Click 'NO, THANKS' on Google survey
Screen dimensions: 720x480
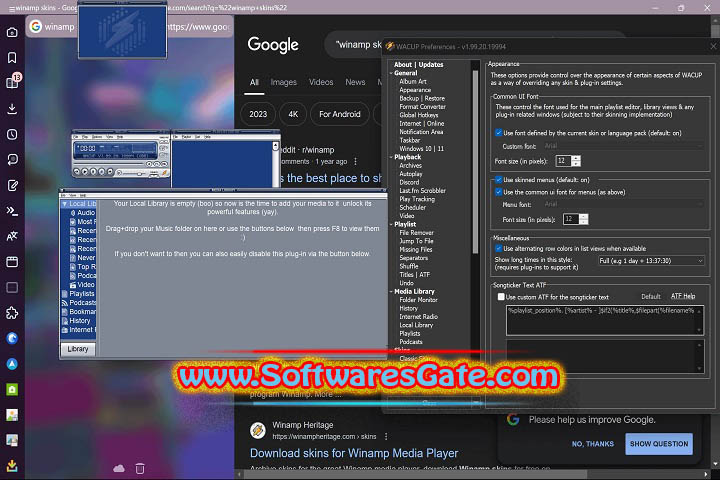click(593, 444)
